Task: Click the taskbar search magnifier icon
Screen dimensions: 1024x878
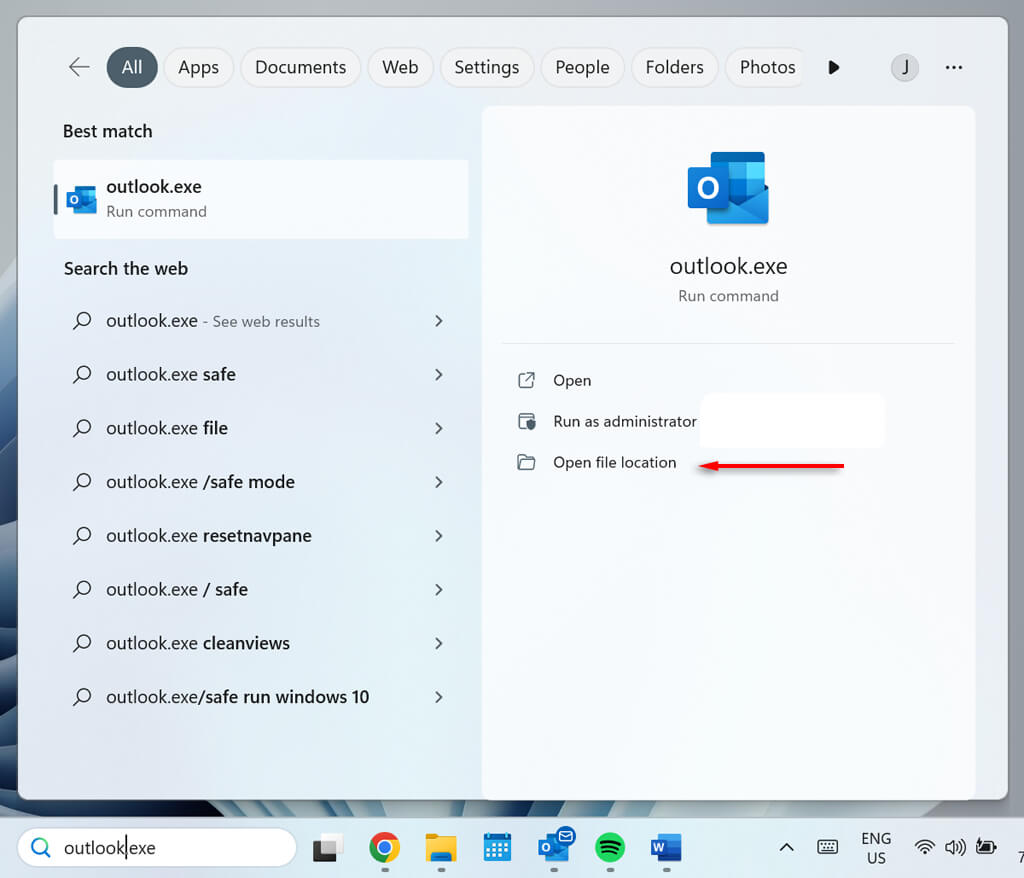Action: (x=40, y=847)
